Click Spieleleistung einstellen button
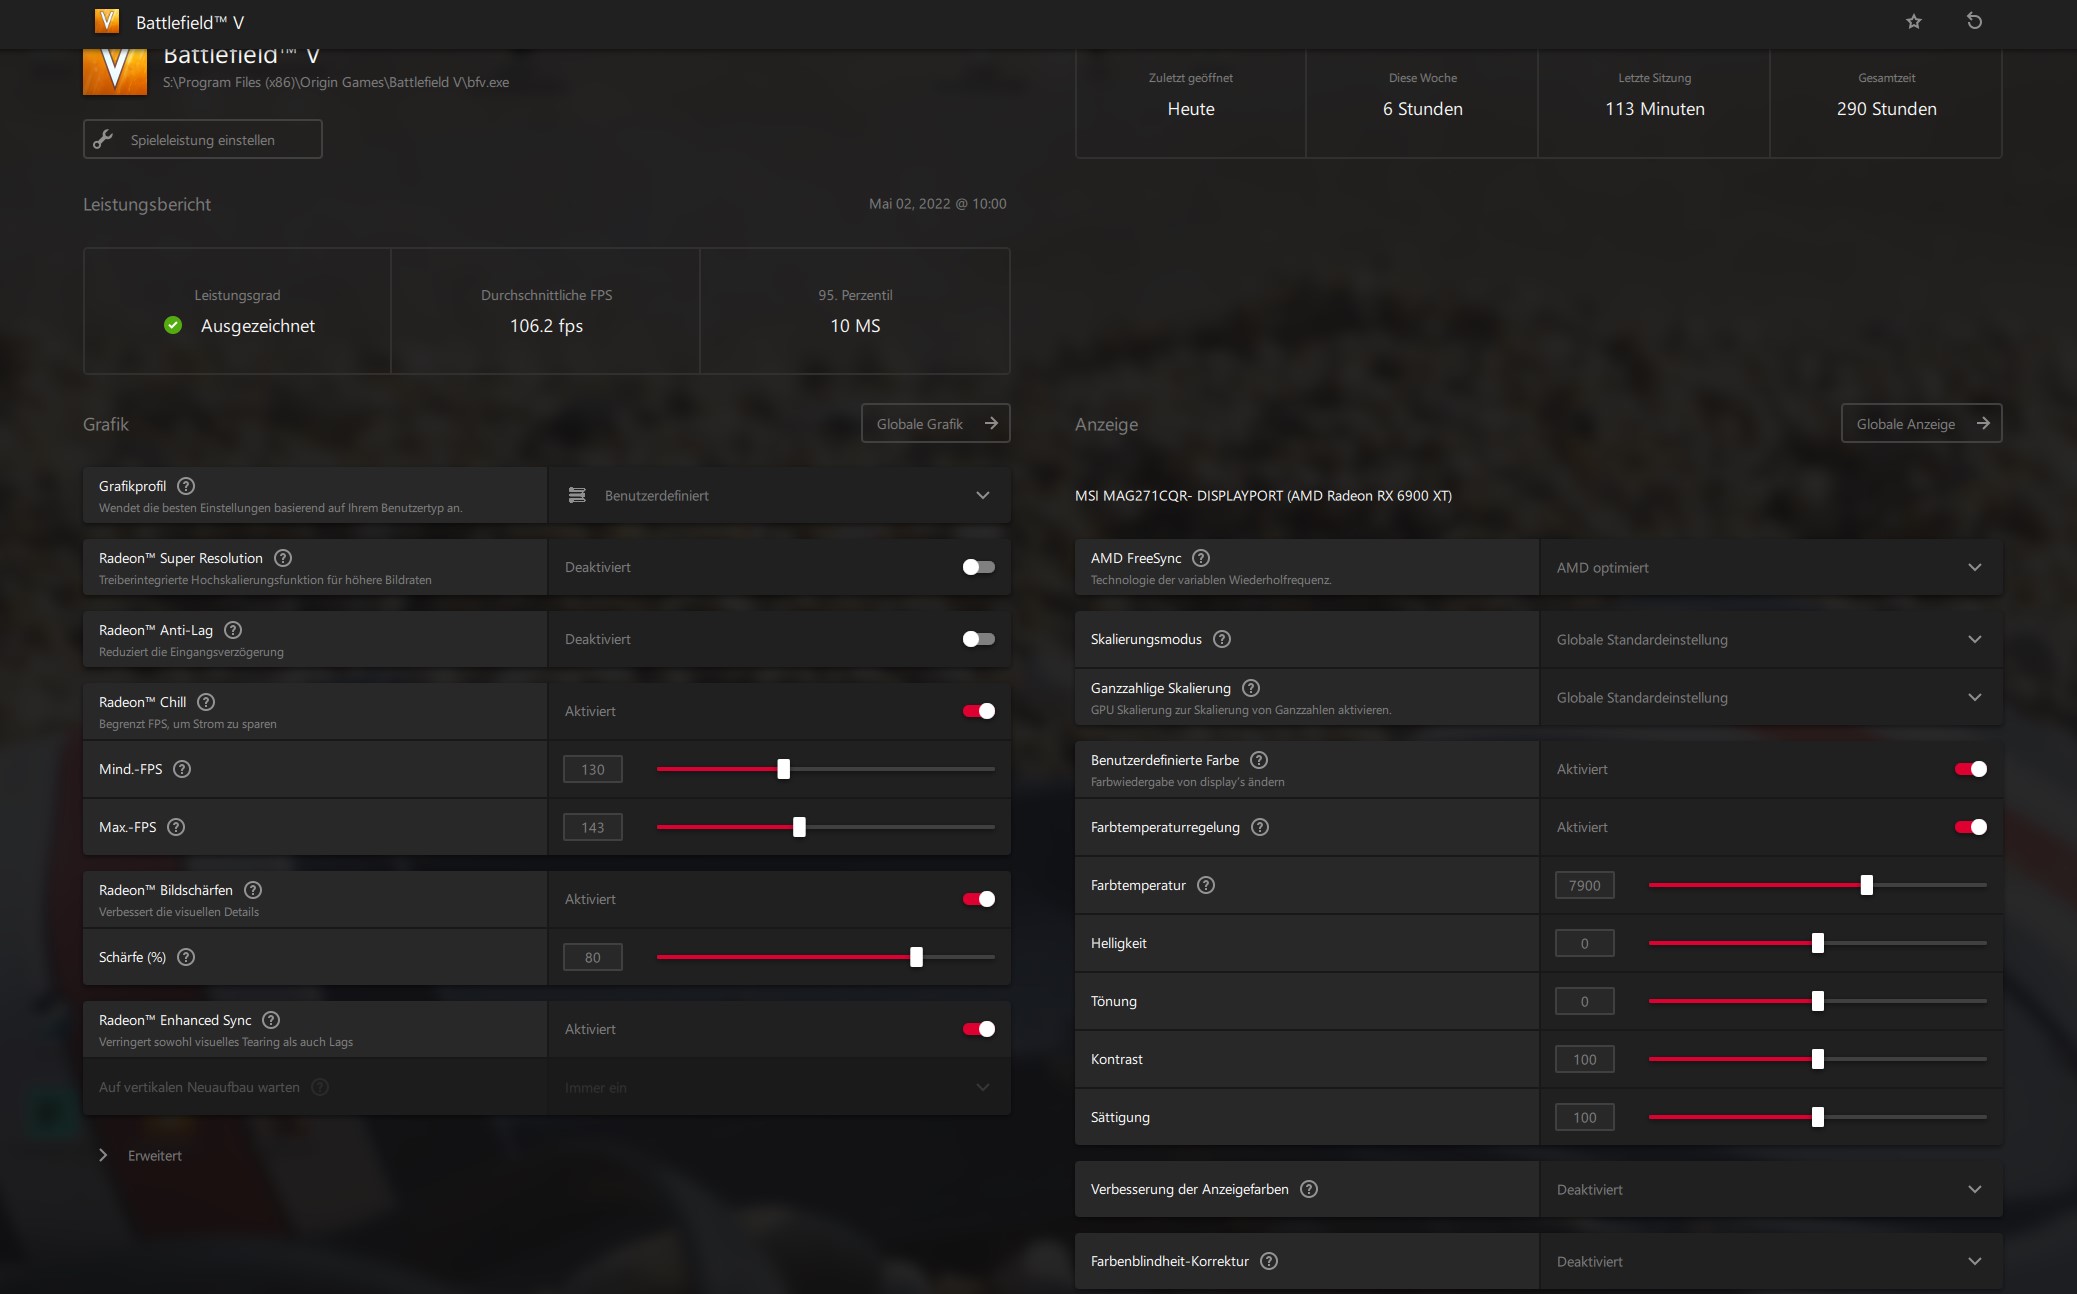2077x1294 pixels. pos(202,140)
